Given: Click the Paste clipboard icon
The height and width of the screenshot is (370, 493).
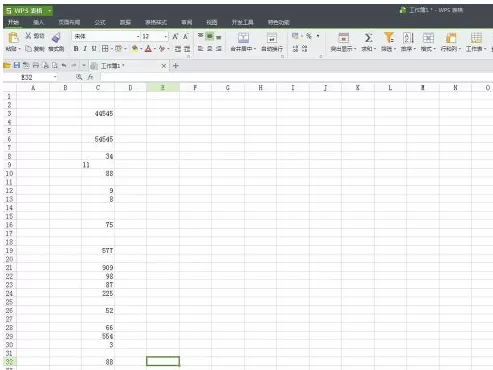Looking at the screenshot, I should click(x=13, y=38).
